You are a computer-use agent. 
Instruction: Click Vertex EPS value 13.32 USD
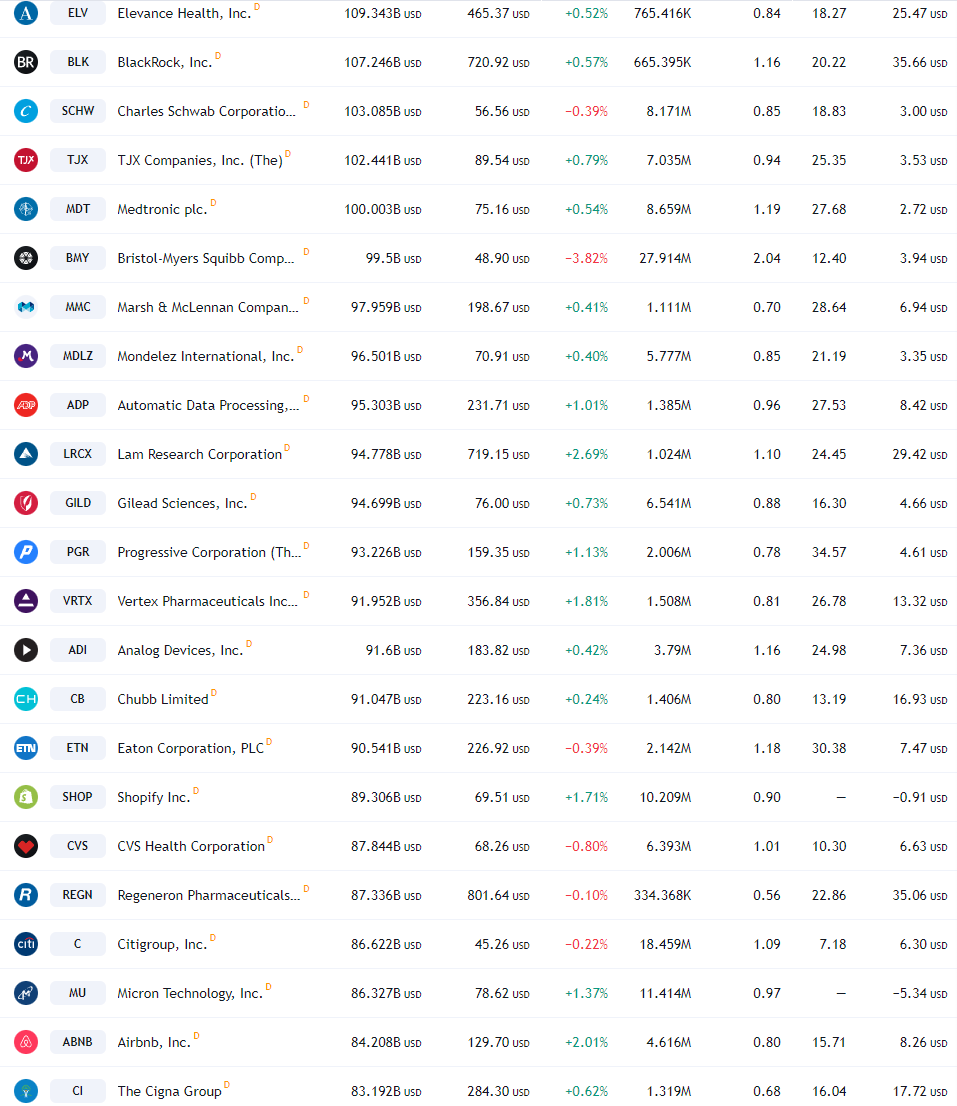click(920, 602)
